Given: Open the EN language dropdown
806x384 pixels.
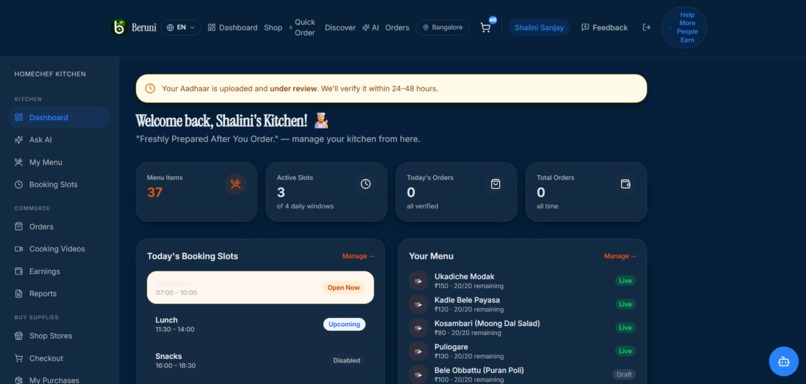Looking at the screenshot, I should pyautogui.click(x=181, y=27).
